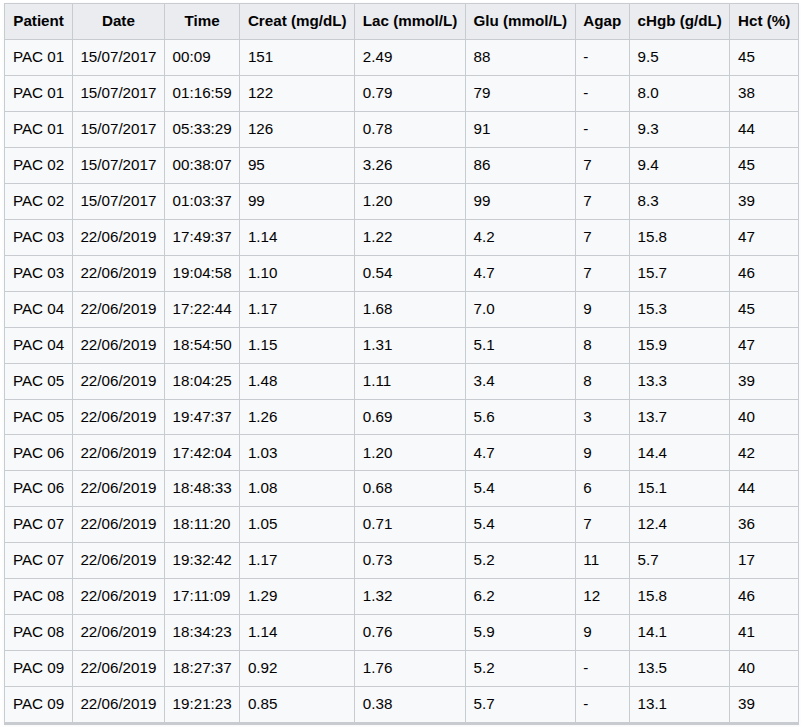Select time cell 18:04:25
The height and width of the screenshot is (727, 804).
[x=202, y=381]
